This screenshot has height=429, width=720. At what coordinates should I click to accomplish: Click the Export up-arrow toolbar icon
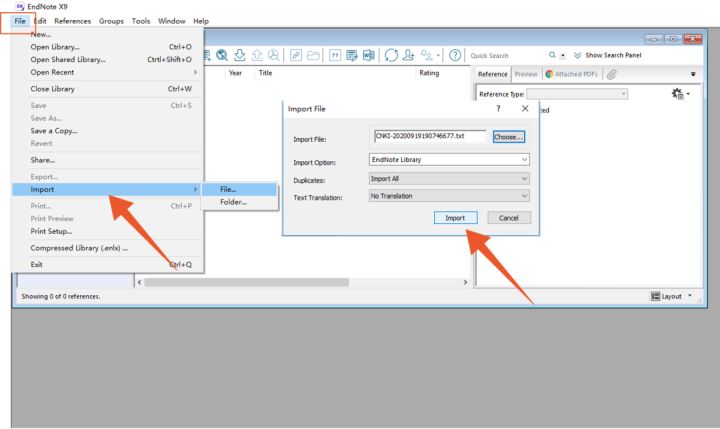257,55
